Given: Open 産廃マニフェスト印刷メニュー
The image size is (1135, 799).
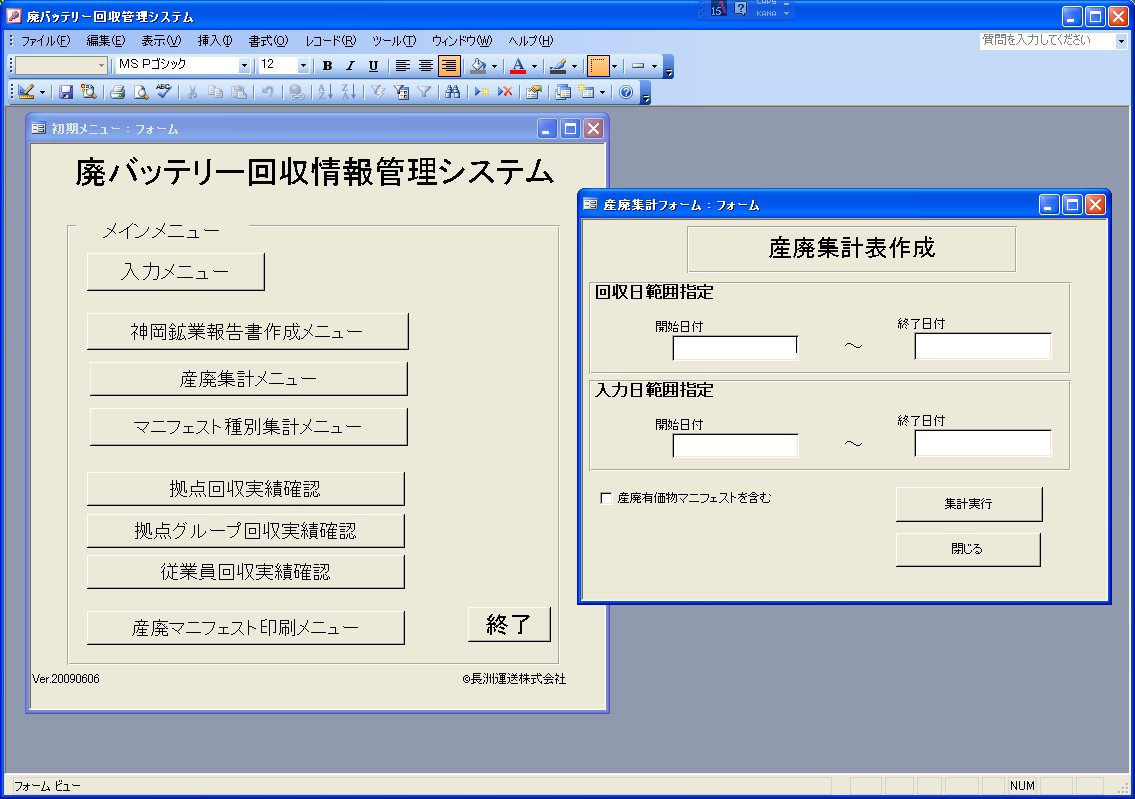Looking at the screenshot, I should (245, 627).
